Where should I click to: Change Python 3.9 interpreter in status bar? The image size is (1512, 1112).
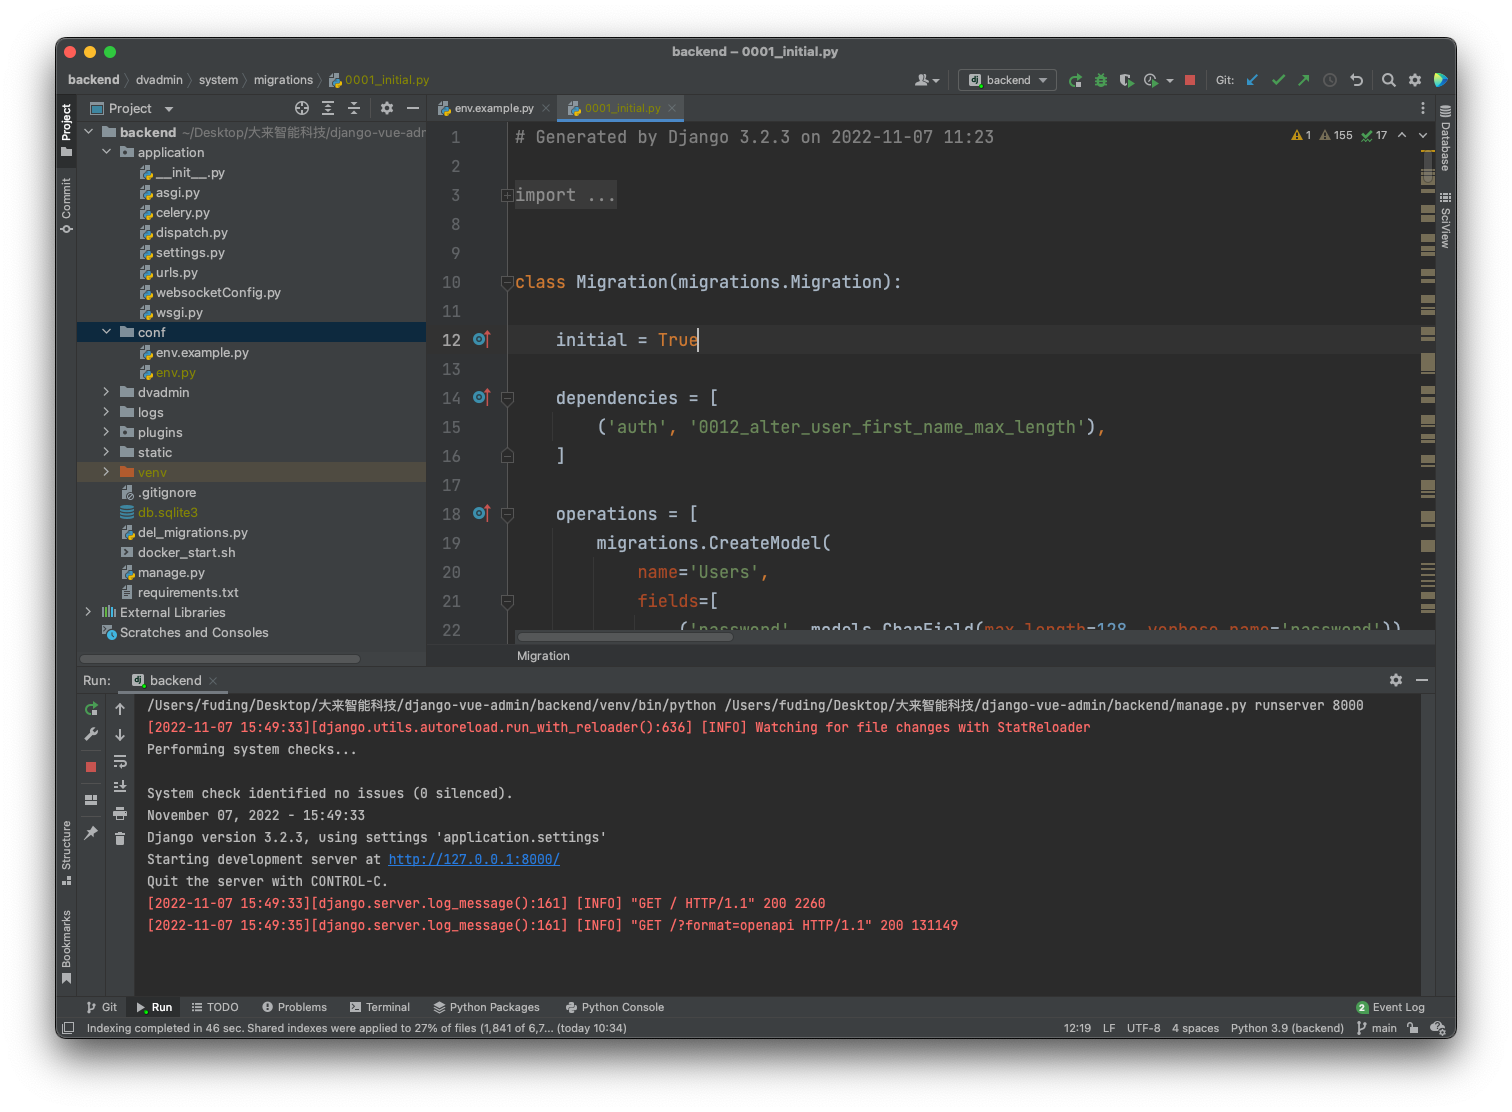coord(1287,1028)
